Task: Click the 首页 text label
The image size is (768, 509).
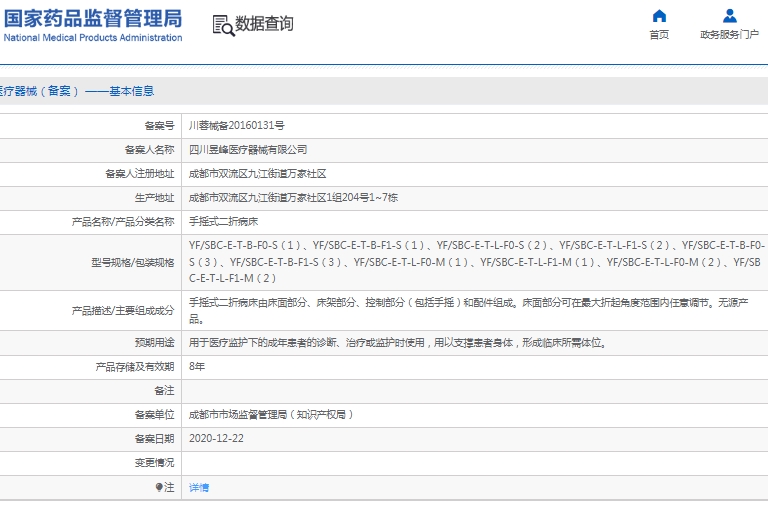Action: click(x=659, y=35)
